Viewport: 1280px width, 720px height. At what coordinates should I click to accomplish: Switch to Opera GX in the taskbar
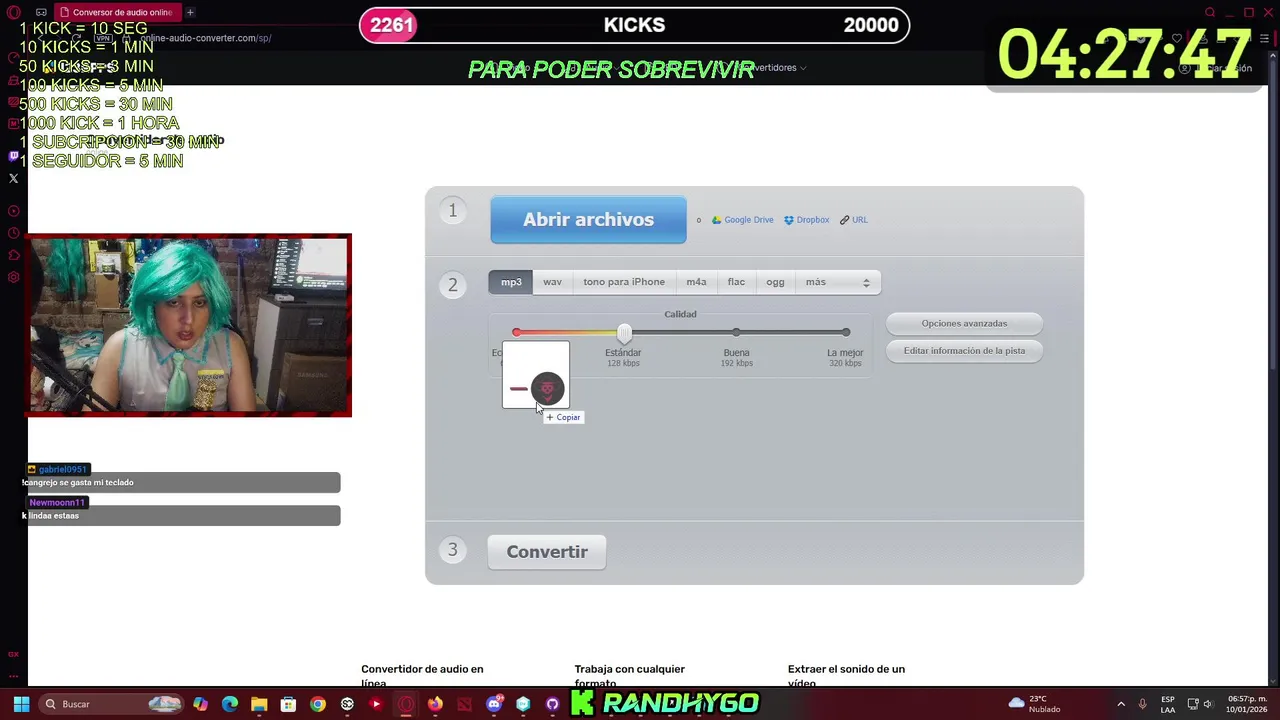[x=406, y=704]
